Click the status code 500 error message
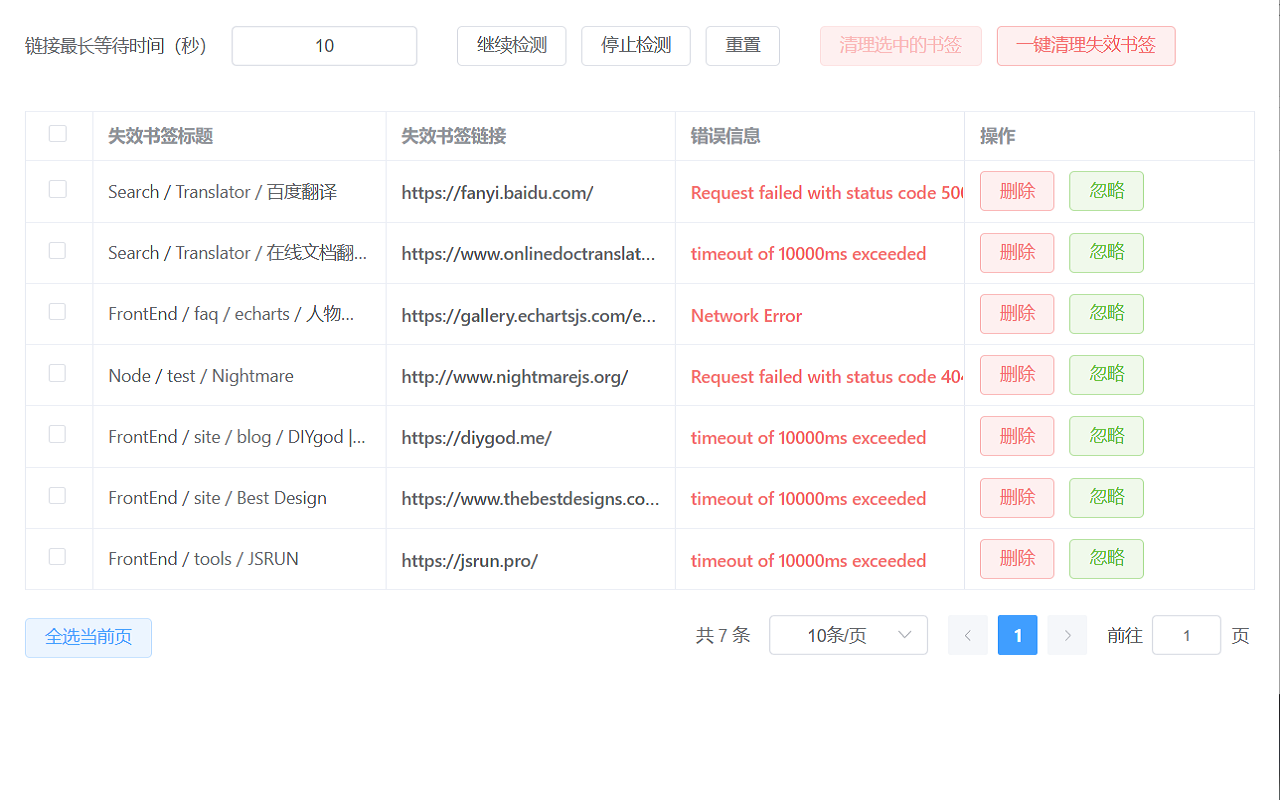 [x=827, y=193]
